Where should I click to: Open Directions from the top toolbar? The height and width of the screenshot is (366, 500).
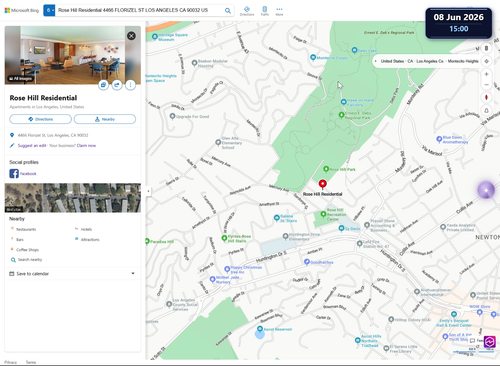click(247, 11)
